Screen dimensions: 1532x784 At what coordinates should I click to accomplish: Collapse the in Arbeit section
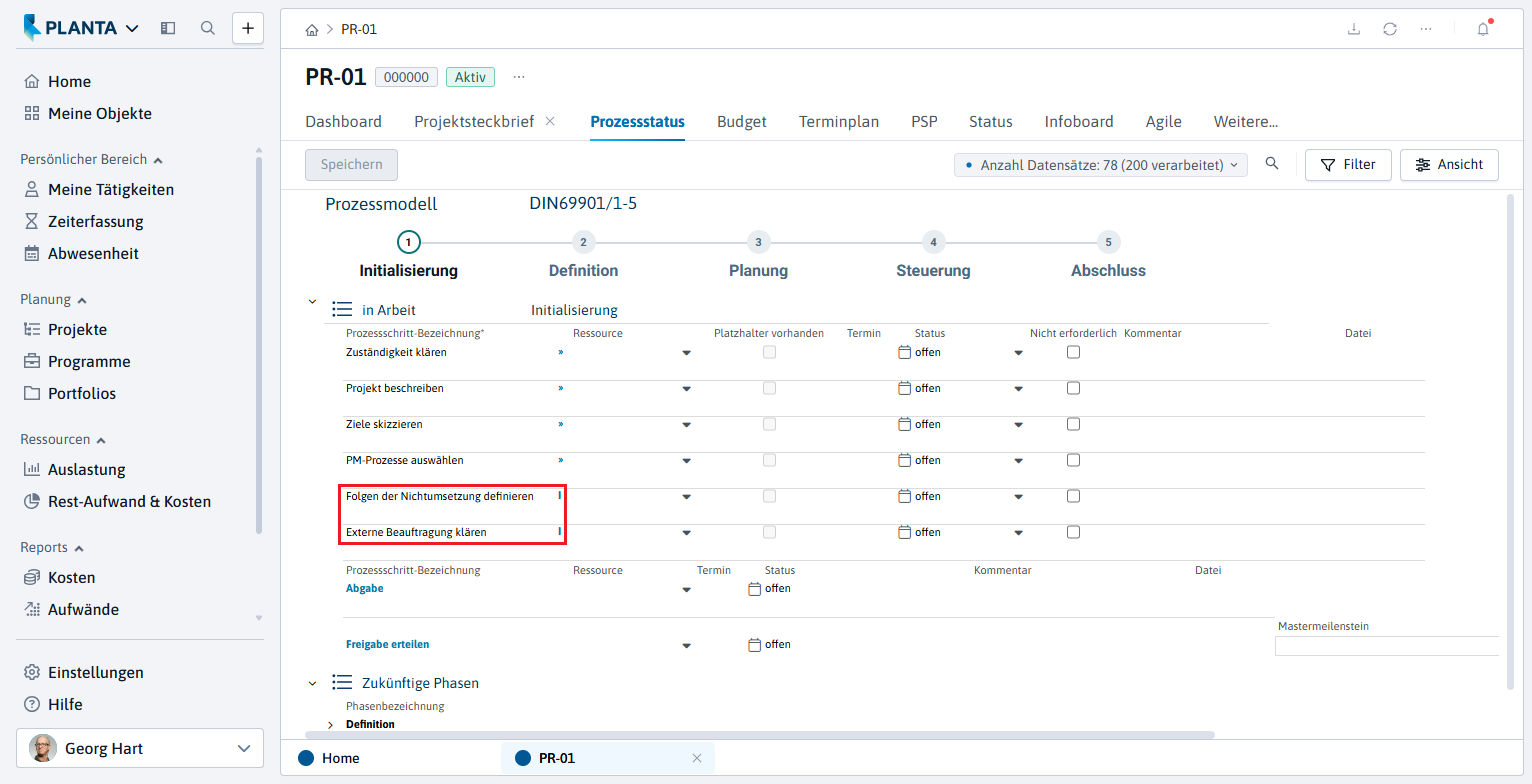pos(312,301)
